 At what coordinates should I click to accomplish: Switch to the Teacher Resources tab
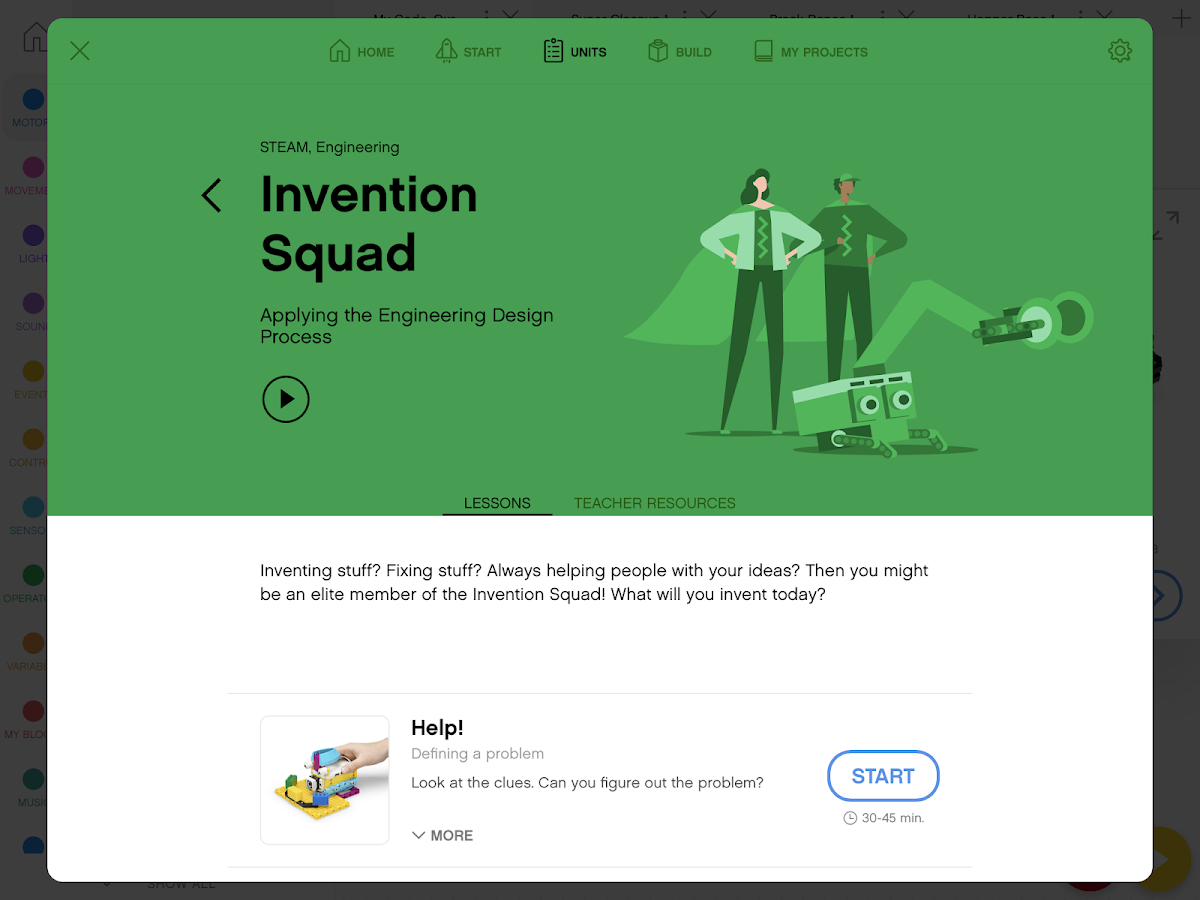(655, 503)
